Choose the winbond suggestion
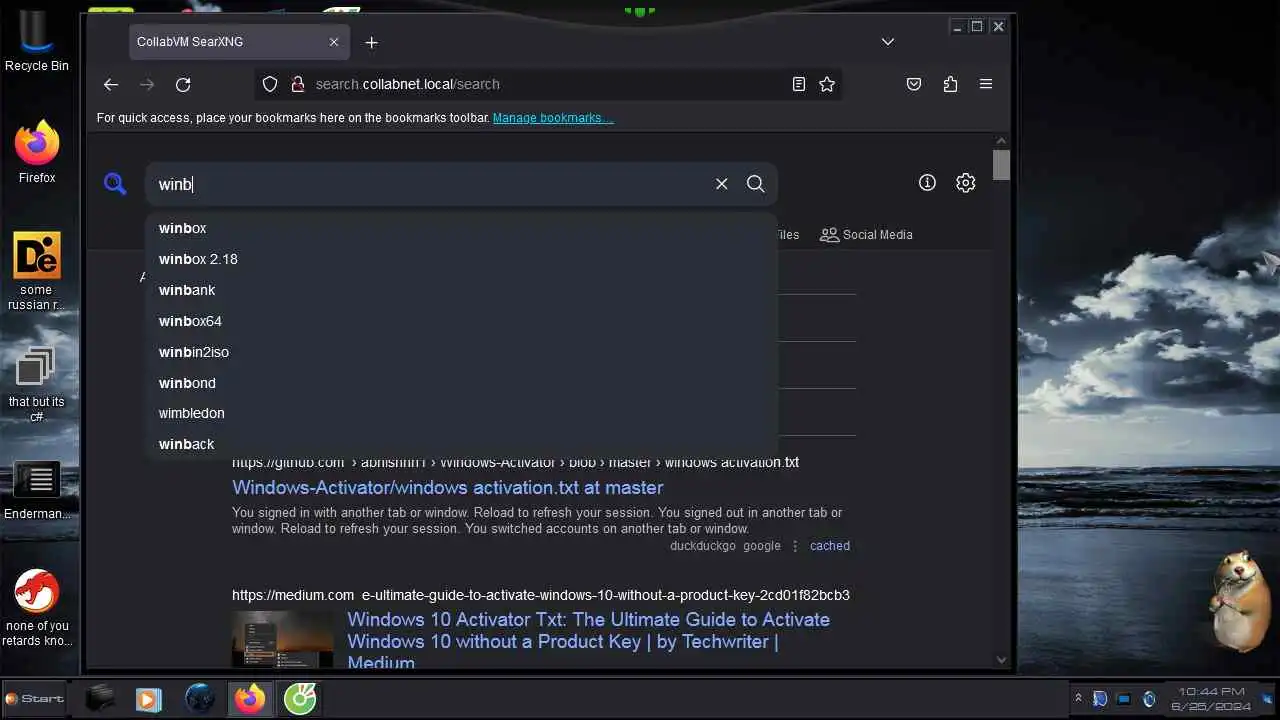The height and width of the screenshot is (720, 1280). (x=461, y=383)
